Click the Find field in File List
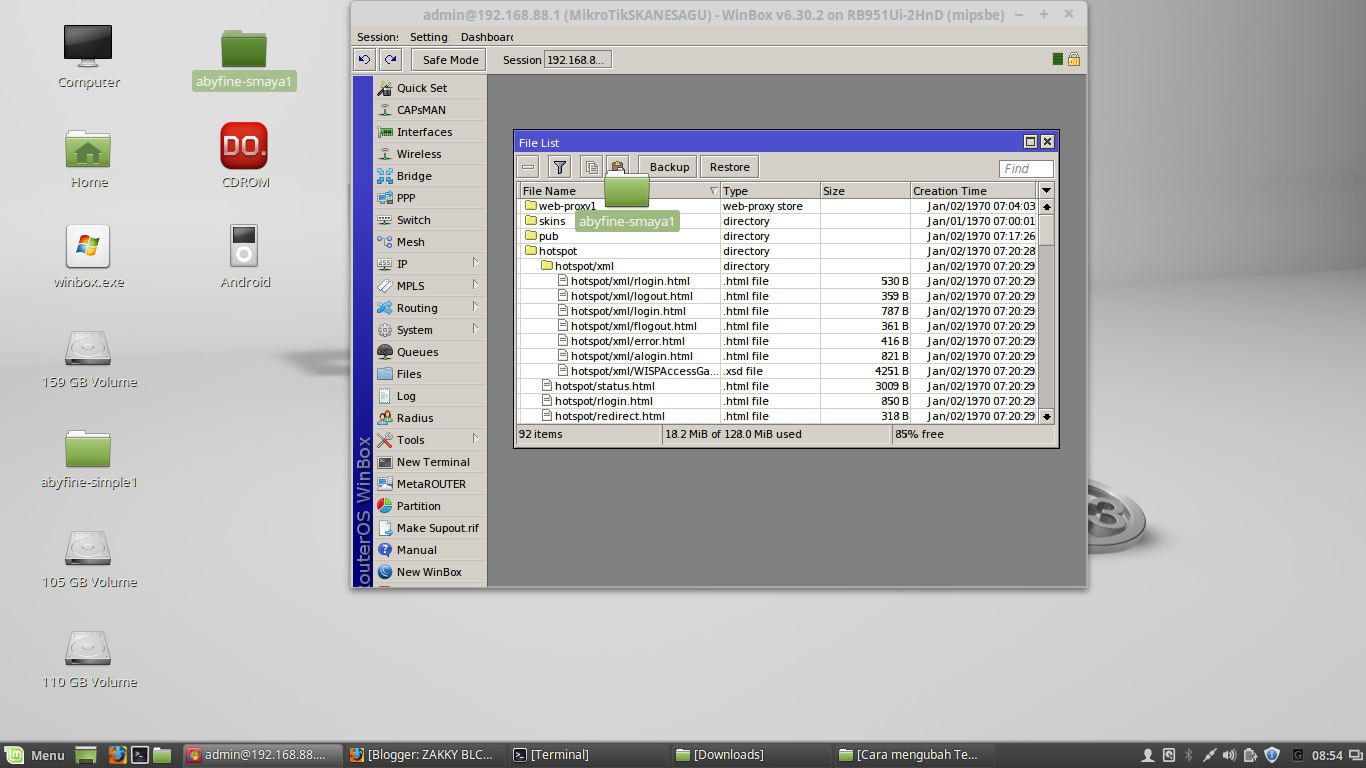Screen dimensions: 1366x768 [x=1026, y=169]
